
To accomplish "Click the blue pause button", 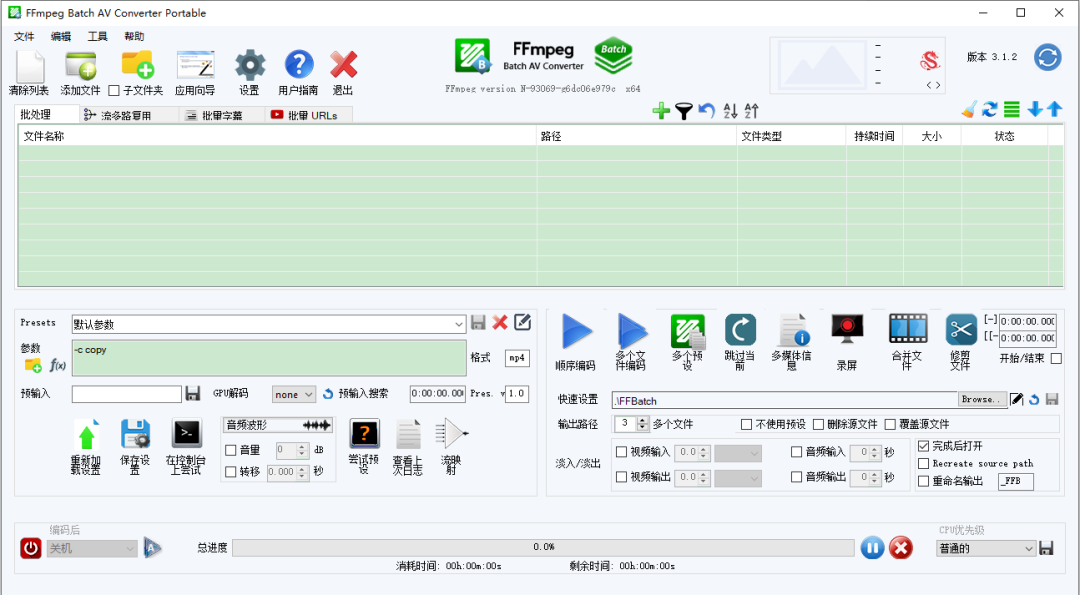I will click(x=872, y=548).
